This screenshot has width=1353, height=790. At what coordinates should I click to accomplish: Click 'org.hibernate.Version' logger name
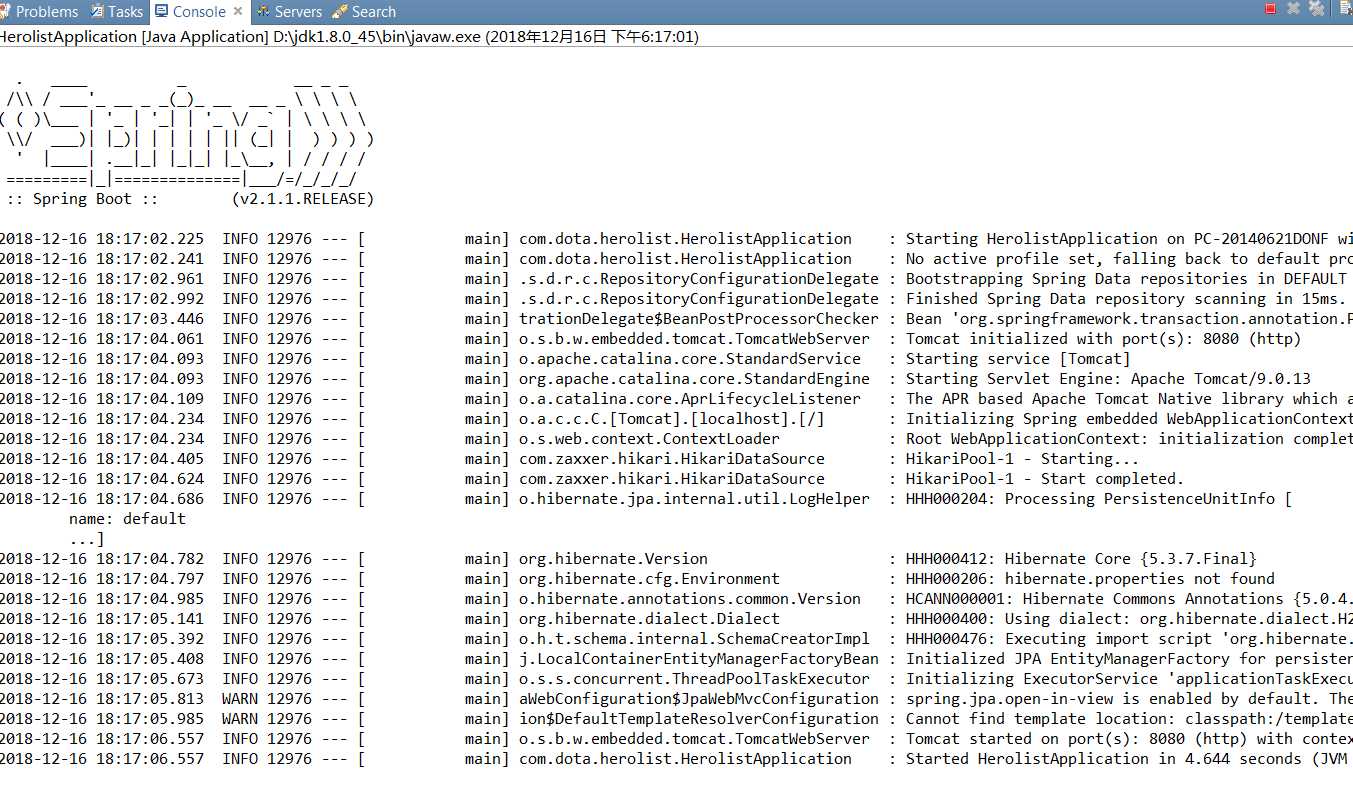(x=613, y=559)
